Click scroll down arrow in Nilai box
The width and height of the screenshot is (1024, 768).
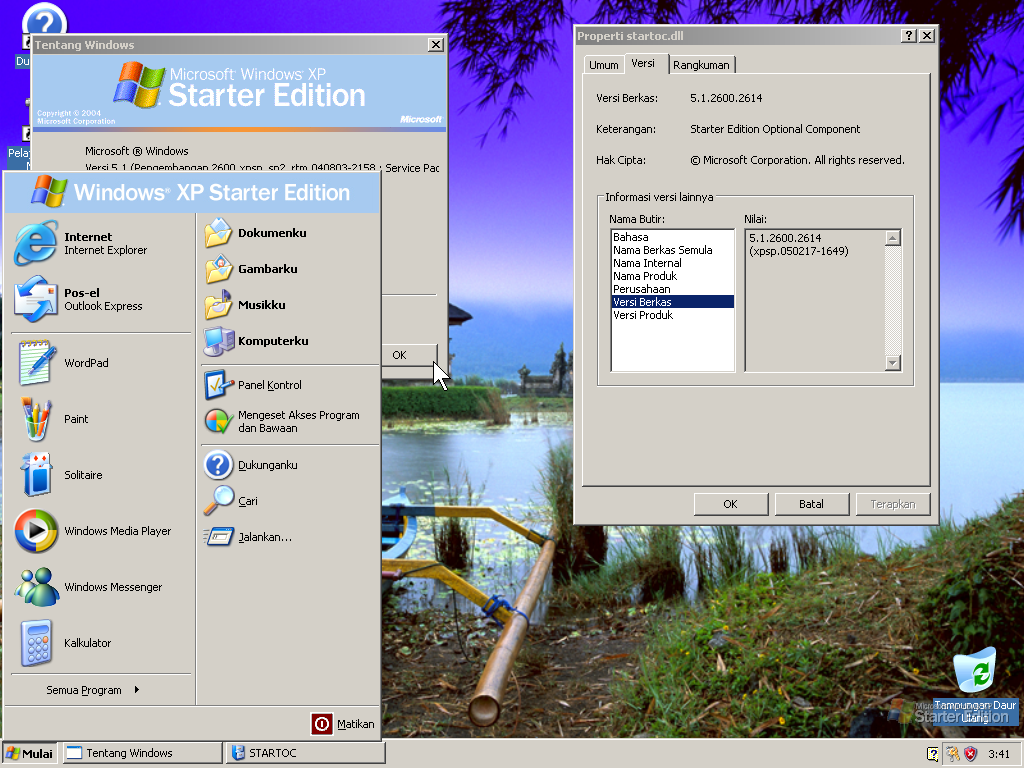893,363
